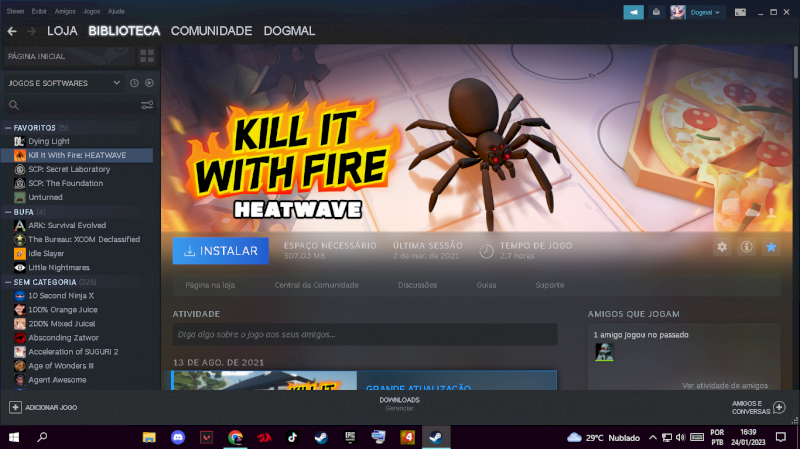Select the Unturned game icon
This screenshot has height=449, width=800.
(x=19, y=197)
